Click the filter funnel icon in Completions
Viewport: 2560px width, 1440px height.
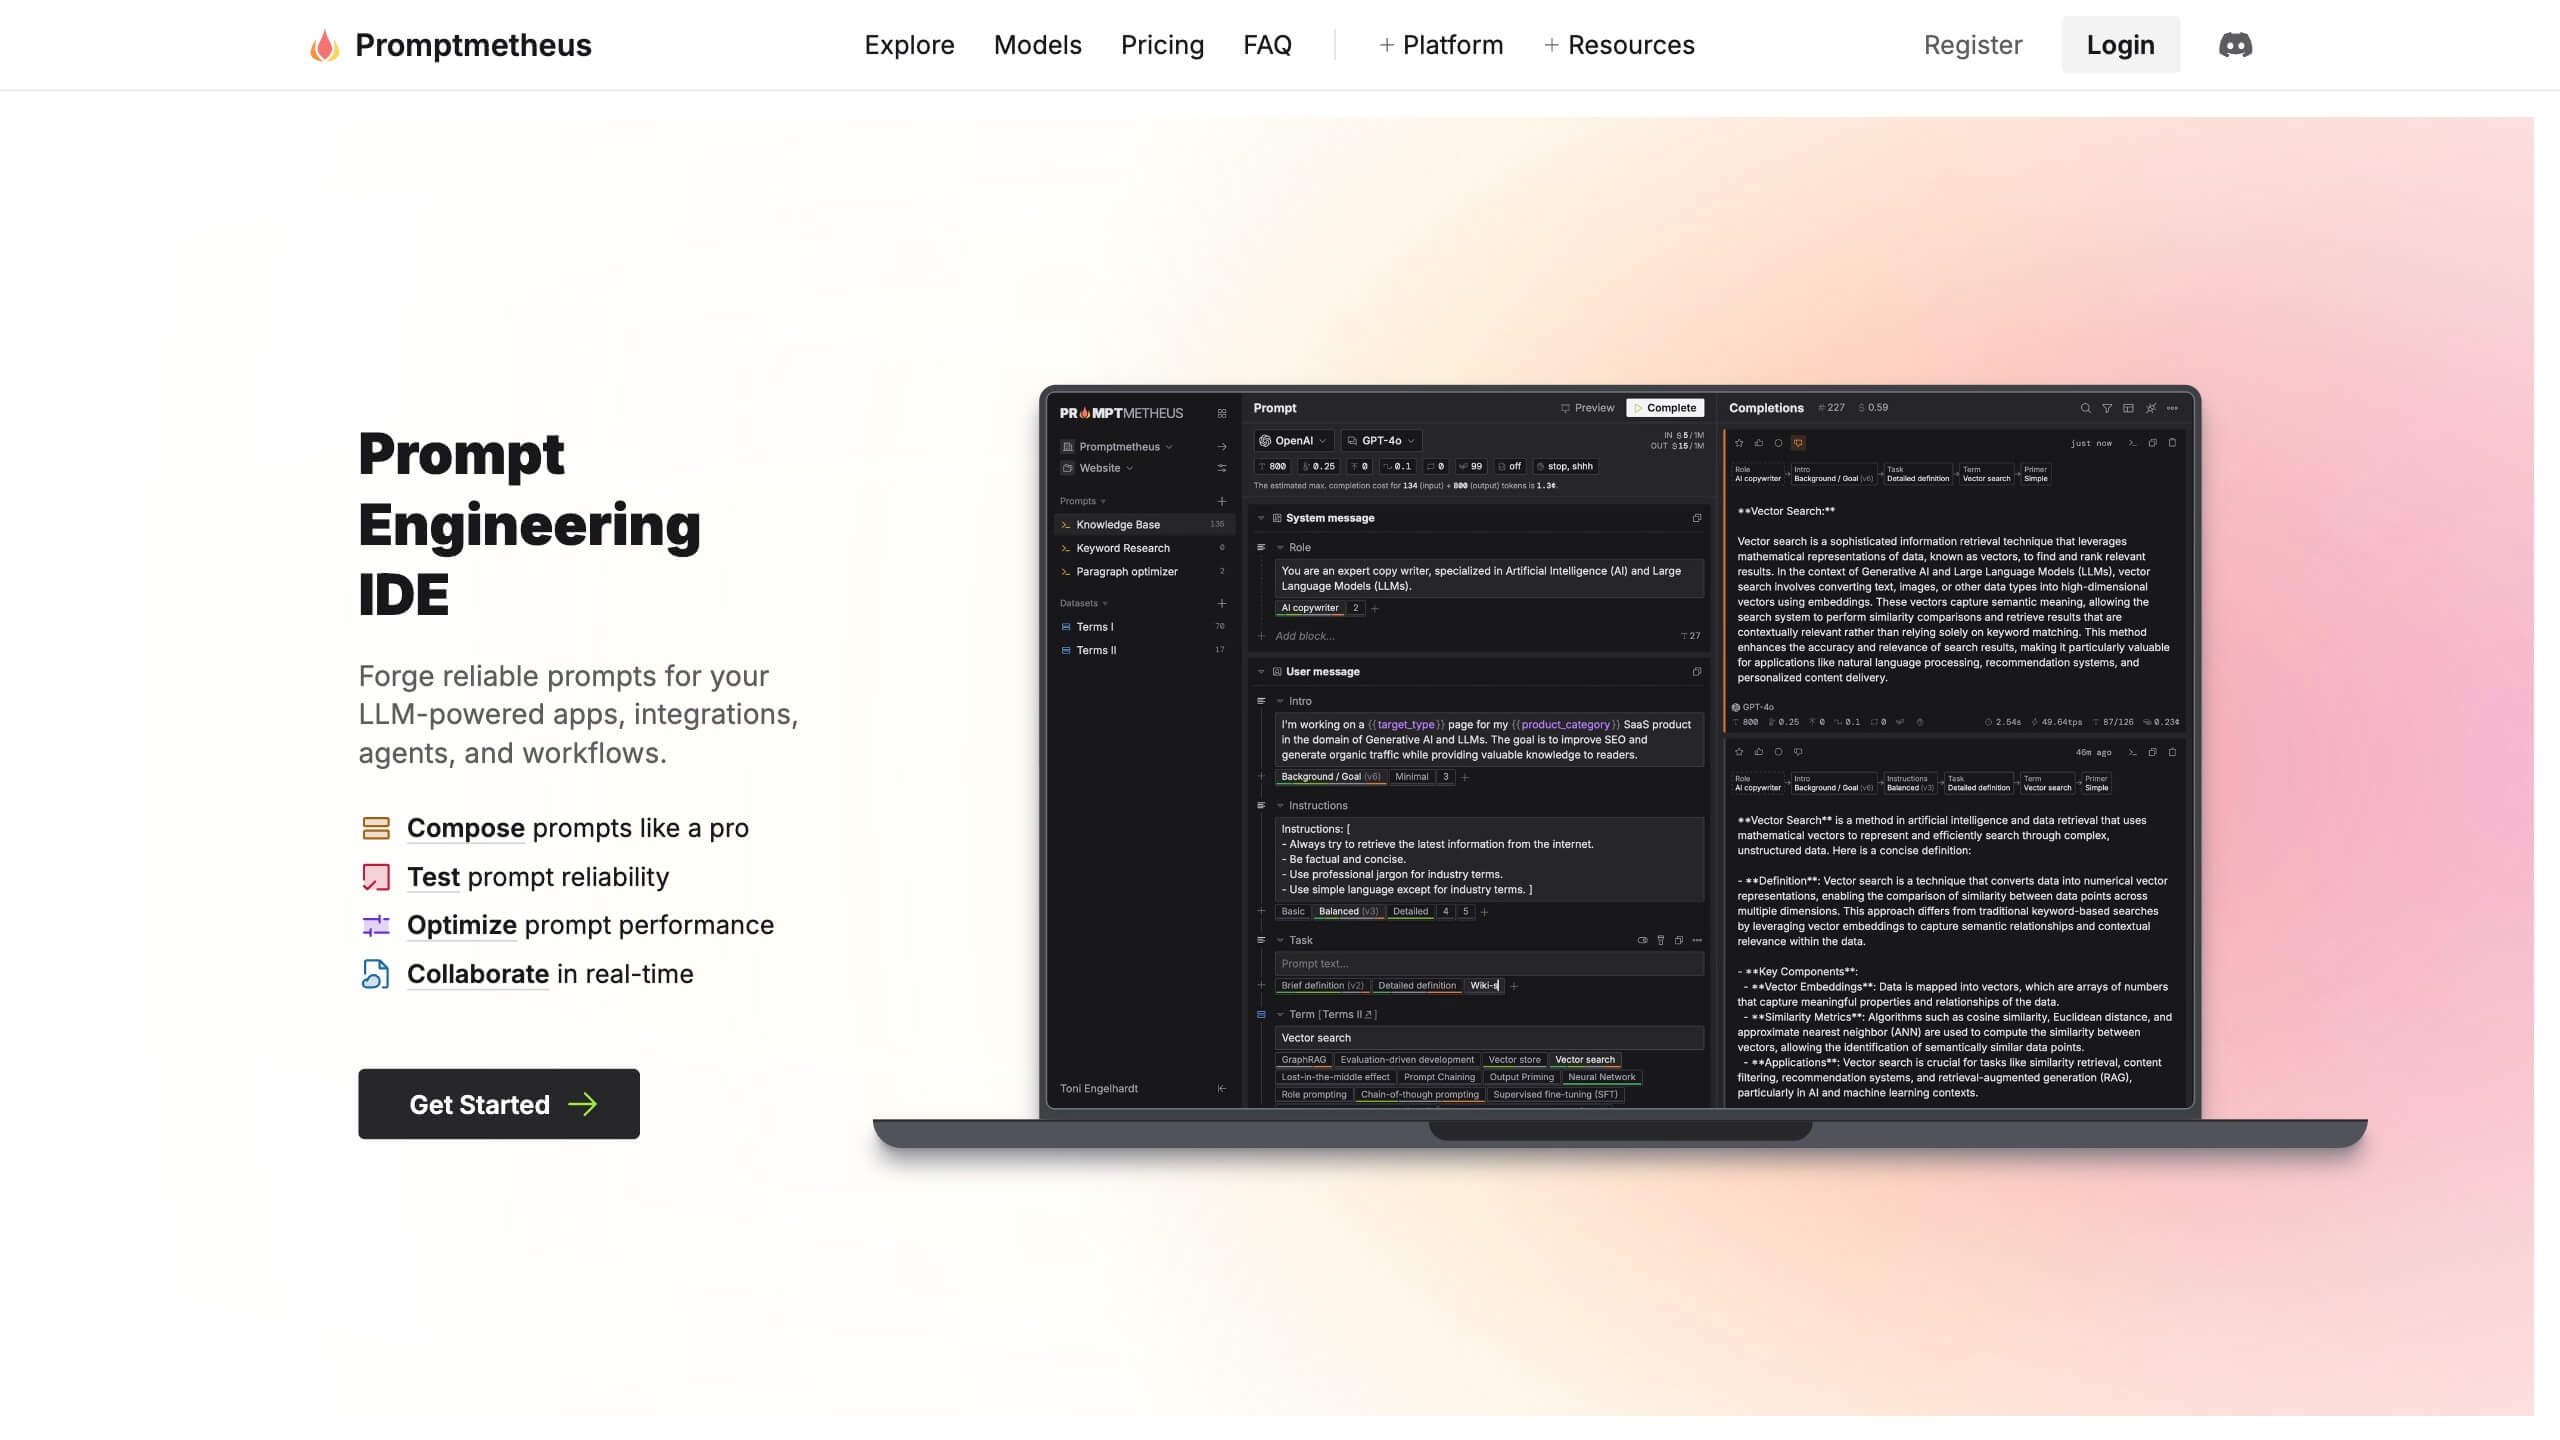[x=2107, y=408]
